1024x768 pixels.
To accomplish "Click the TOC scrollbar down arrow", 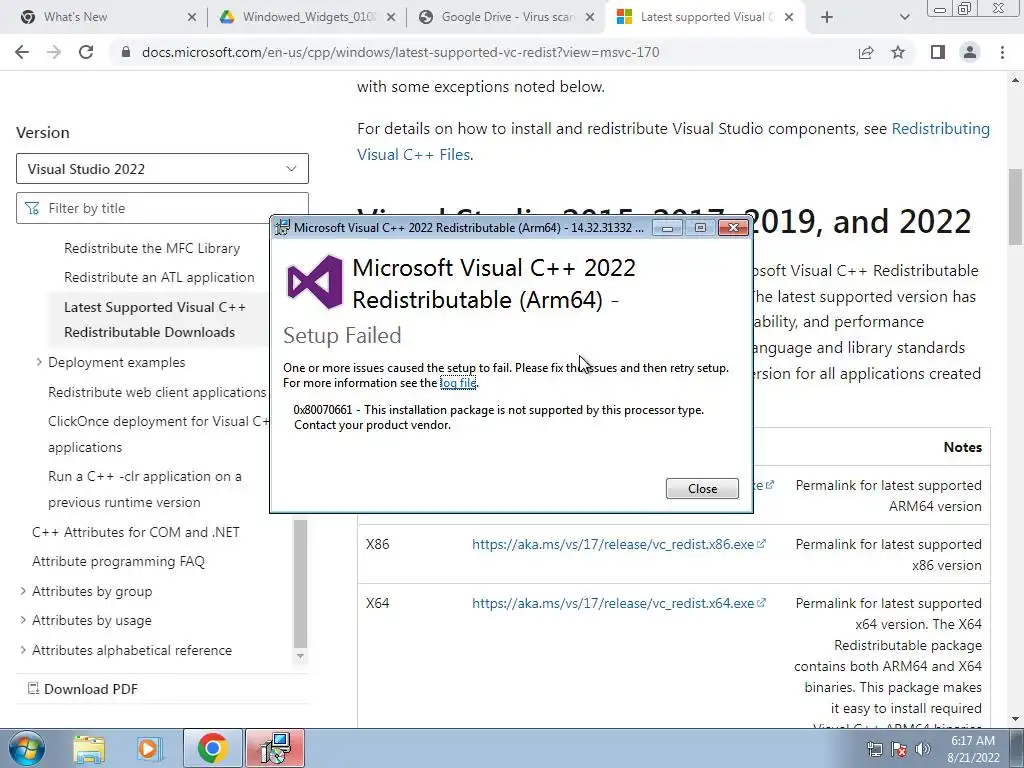I will (x=300, y=656).
